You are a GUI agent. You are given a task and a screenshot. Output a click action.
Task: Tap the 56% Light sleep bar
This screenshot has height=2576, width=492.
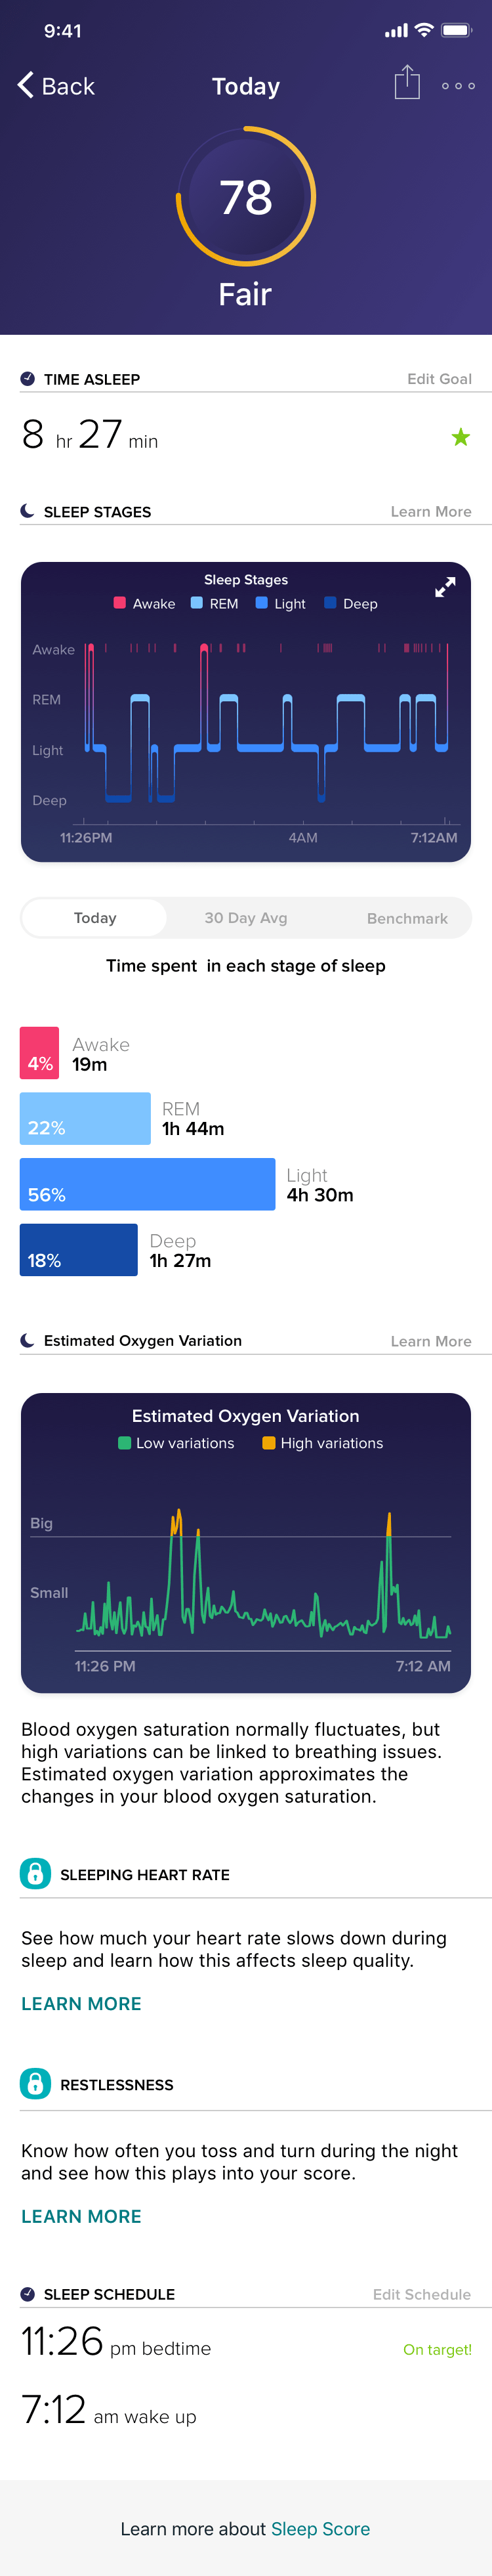click(x=147, y=1184)
